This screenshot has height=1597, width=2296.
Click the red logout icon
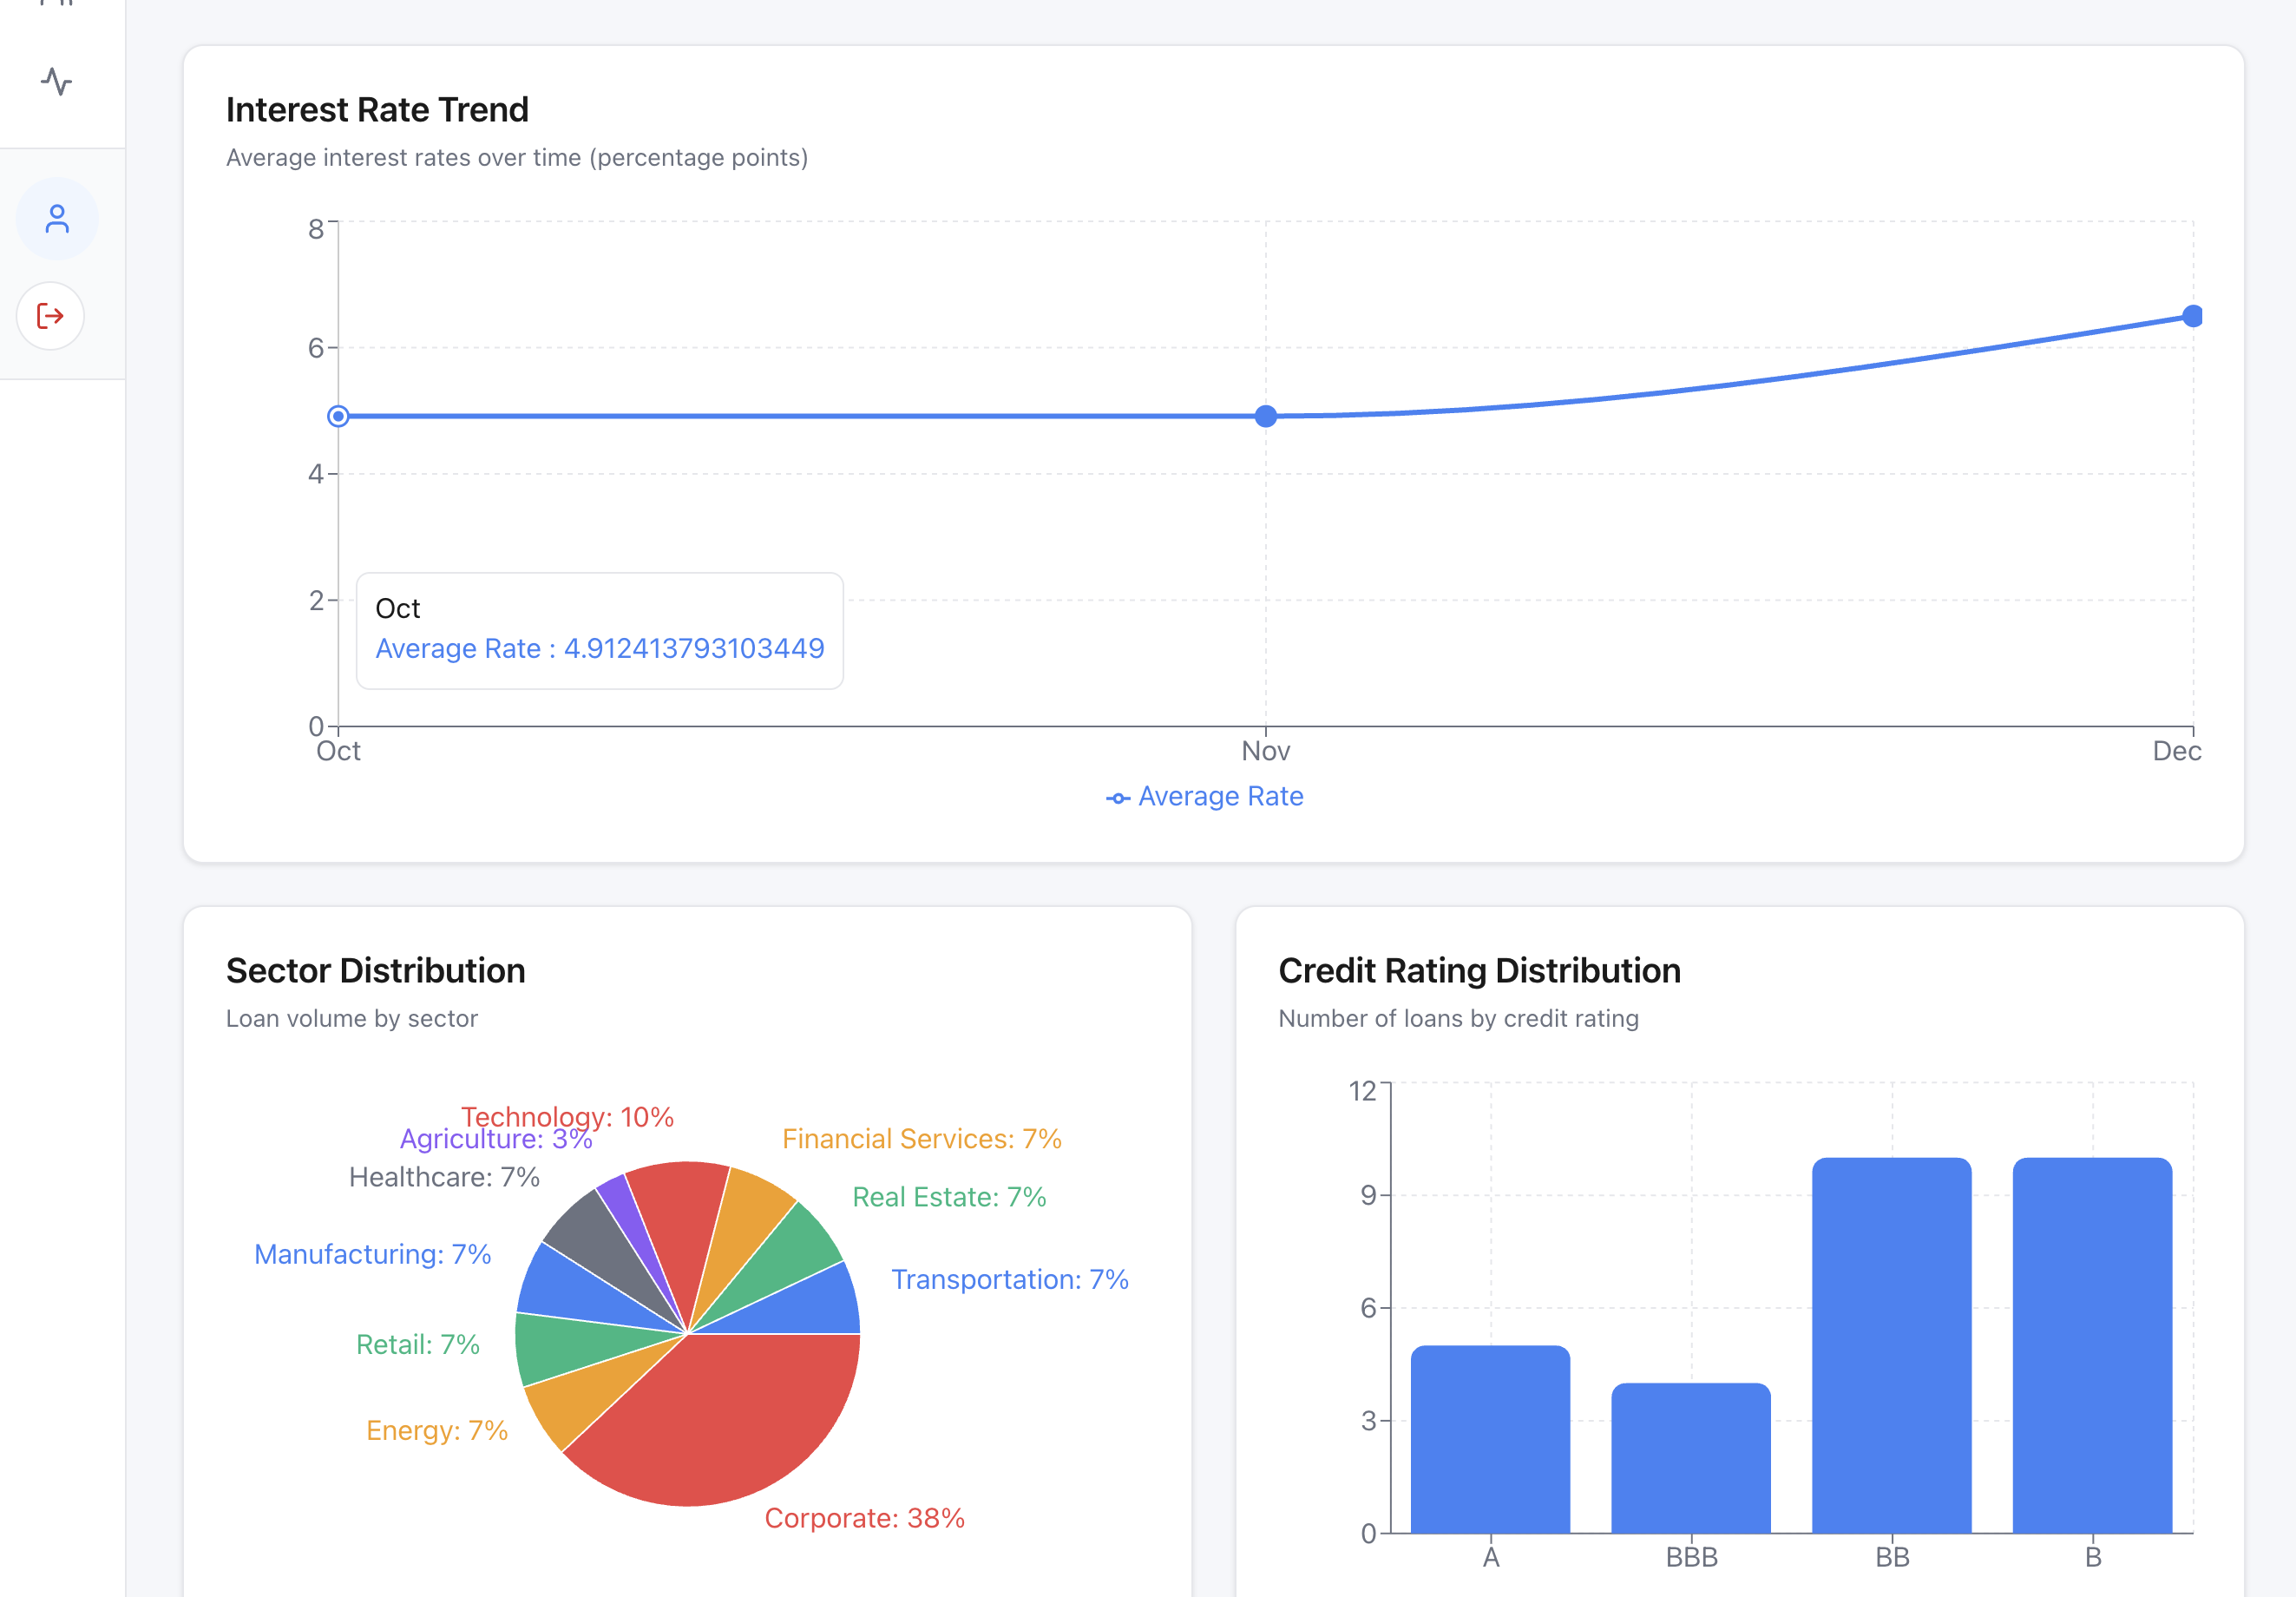pos(50,316)
